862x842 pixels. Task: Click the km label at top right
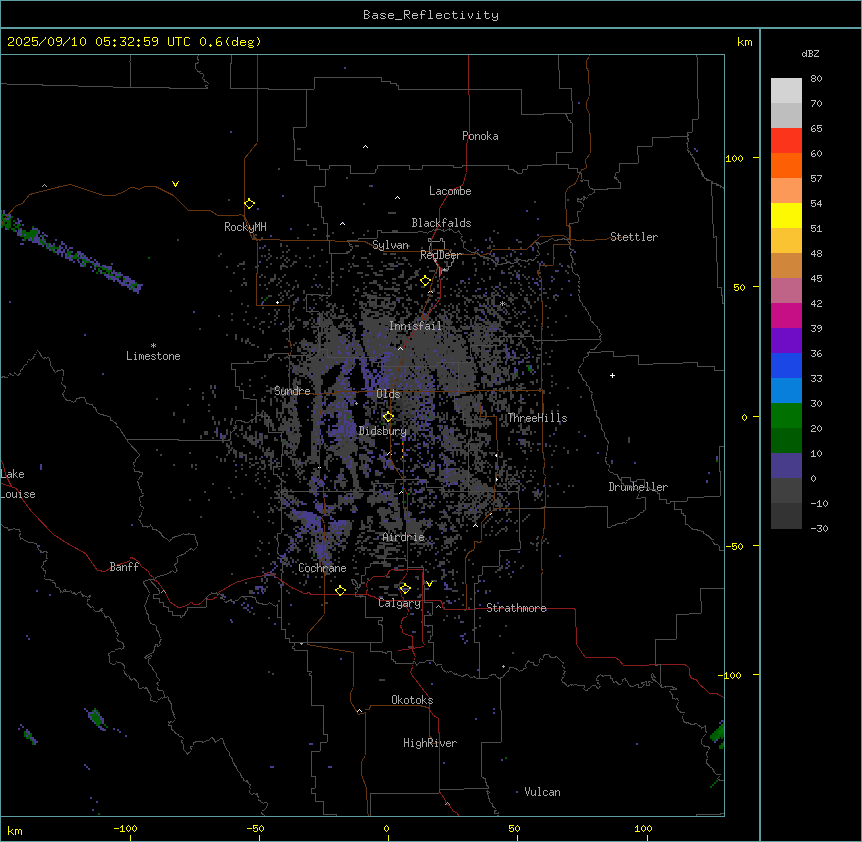[x=745, y=42]
